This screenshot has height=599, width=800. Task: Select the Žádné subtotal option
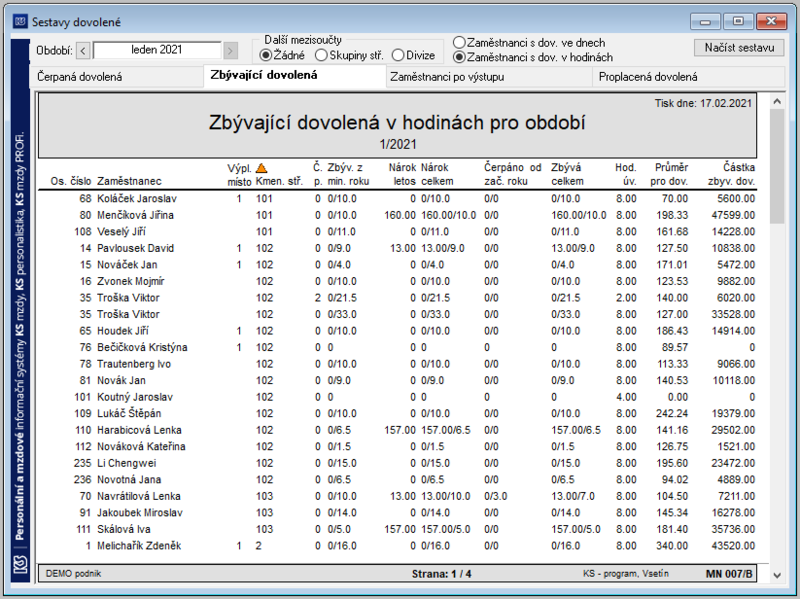(x=282, y=55)
